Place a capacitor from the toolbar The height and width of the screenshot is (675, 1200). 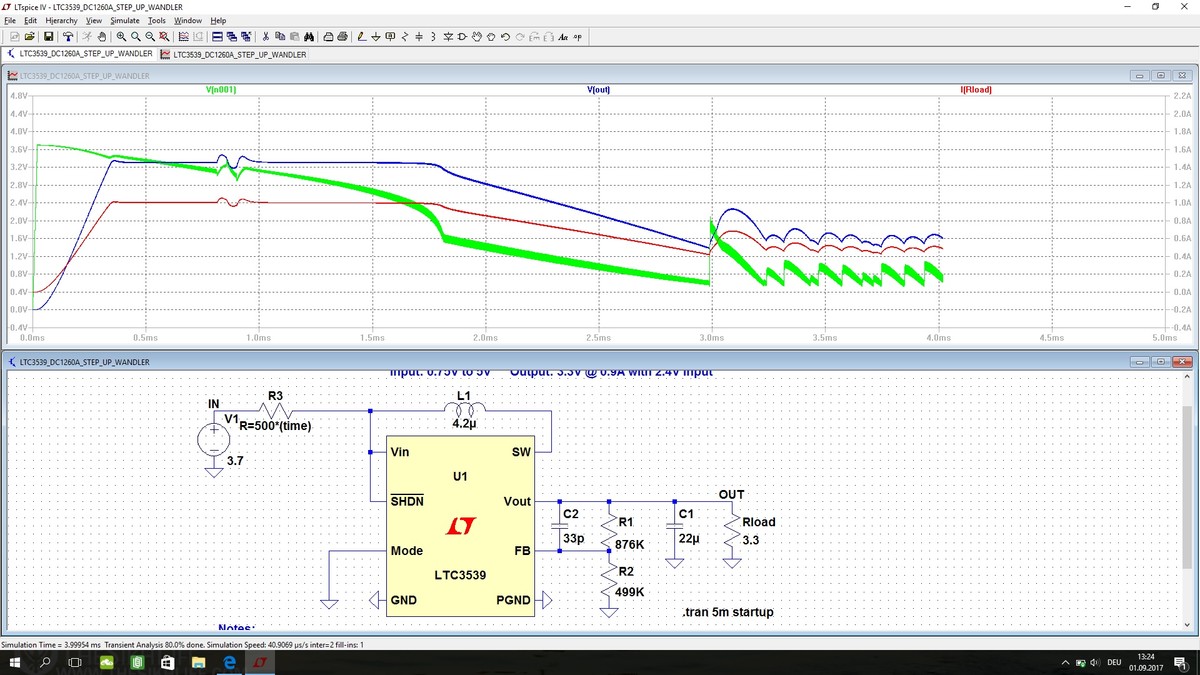coord(419,37)
